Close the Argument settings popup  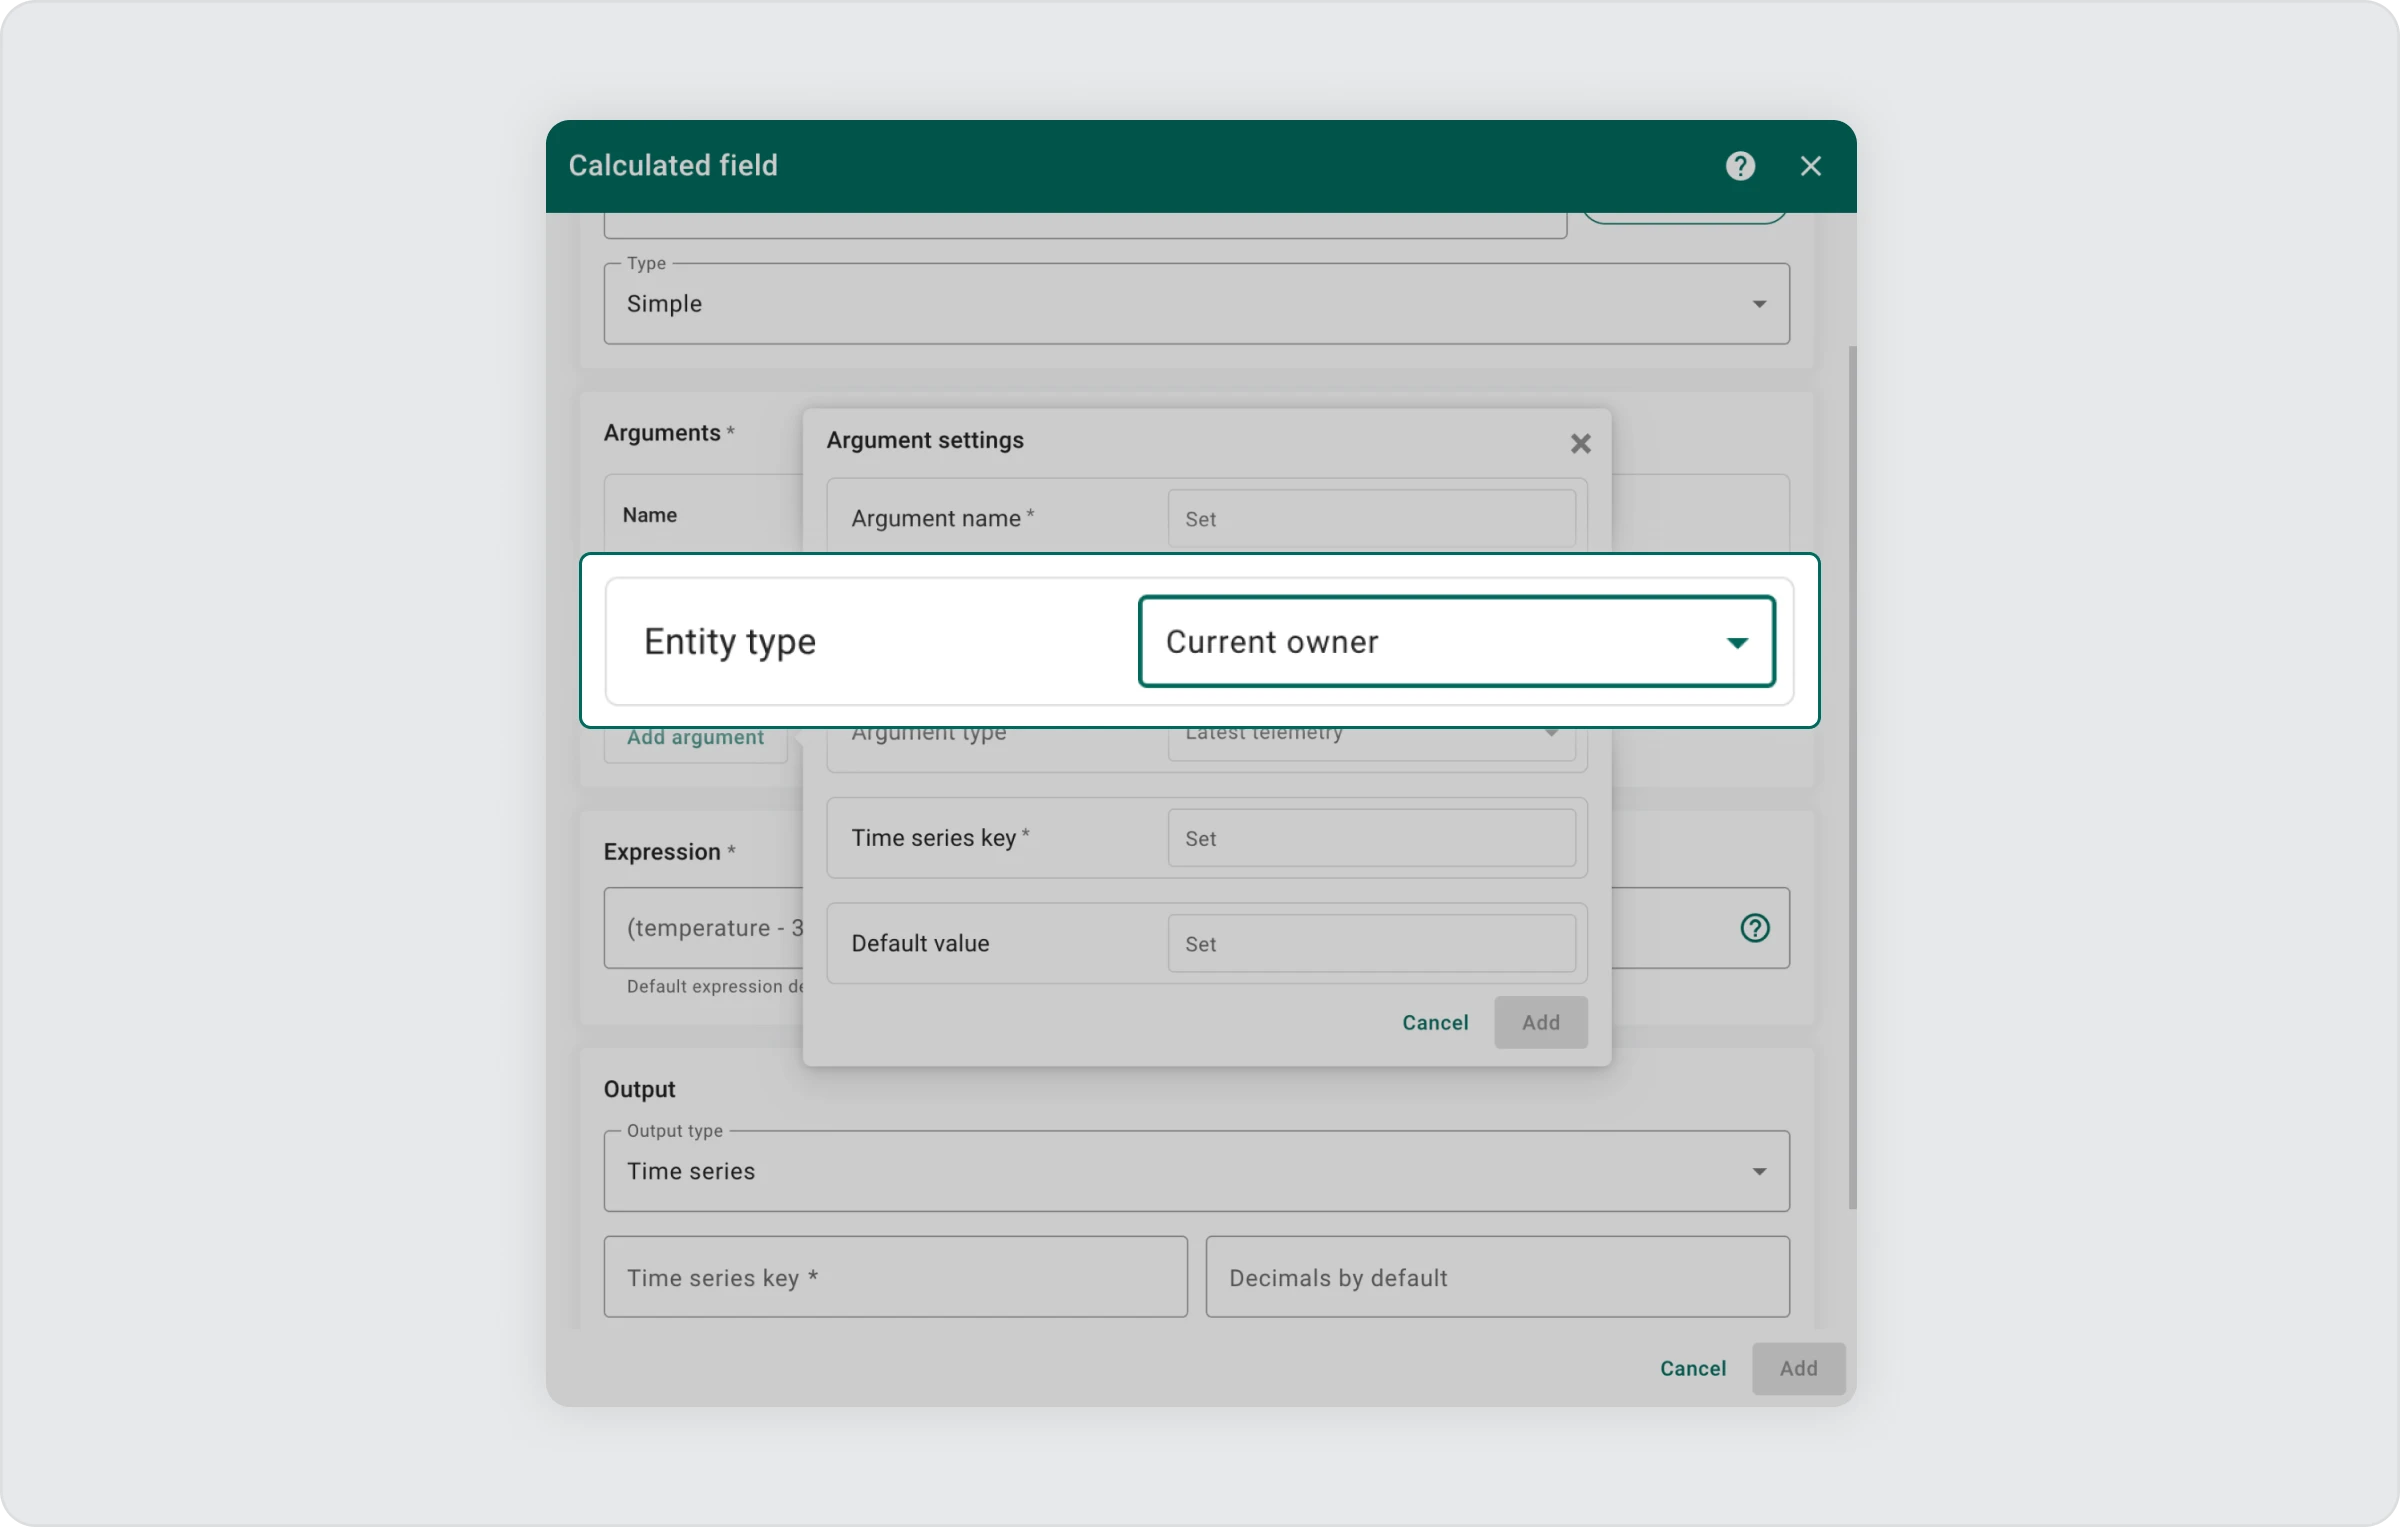click(1580, 443)
